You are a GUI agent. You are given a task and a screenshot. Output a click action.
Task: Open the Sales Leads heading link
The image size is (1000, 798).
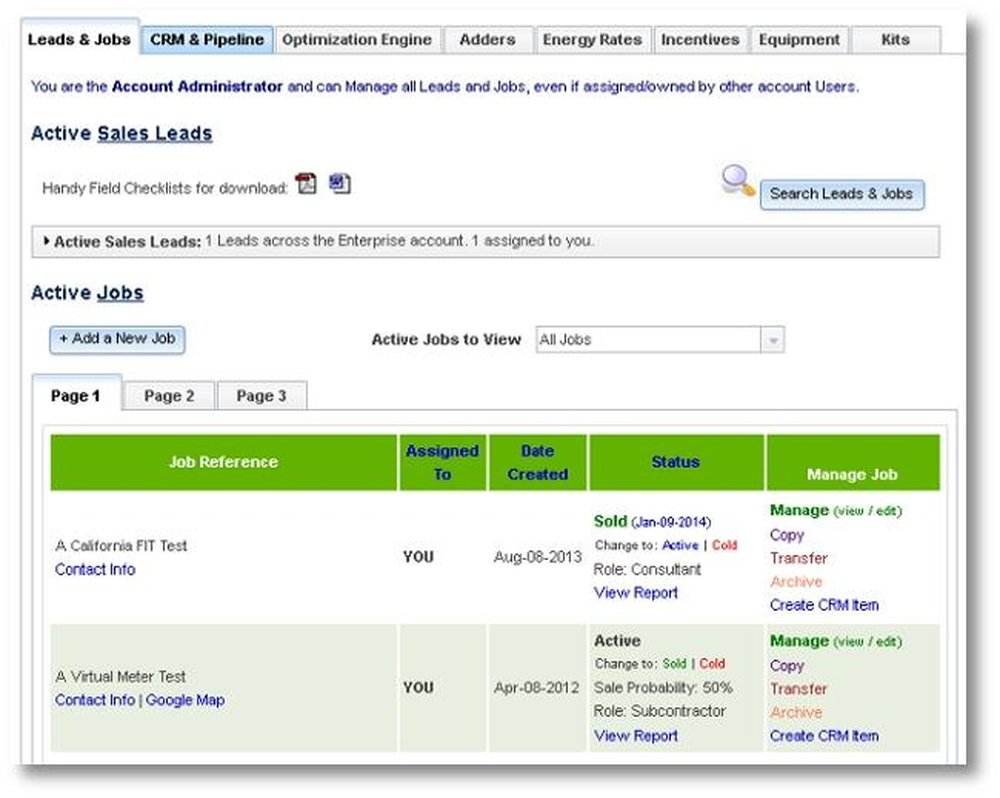[x=155, y=133]
